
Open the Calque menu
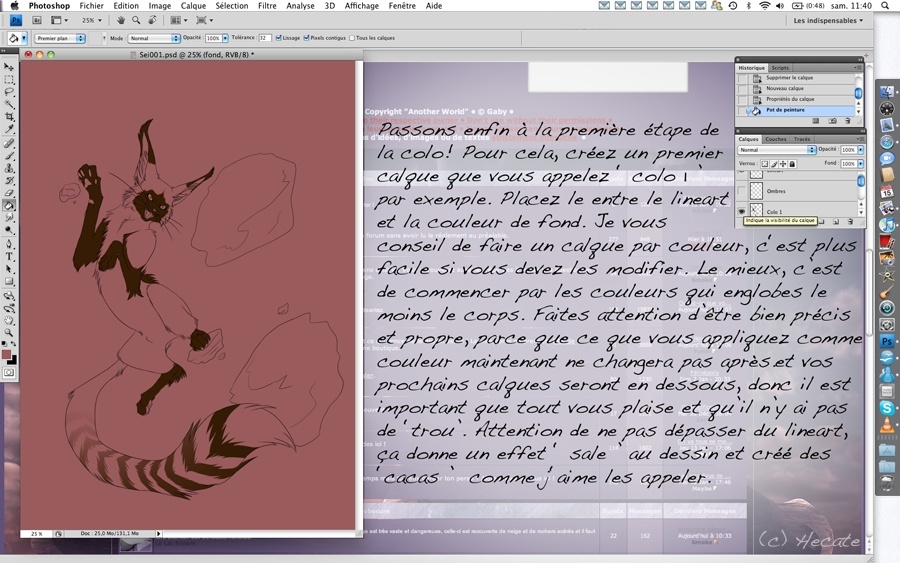[193, 6]
